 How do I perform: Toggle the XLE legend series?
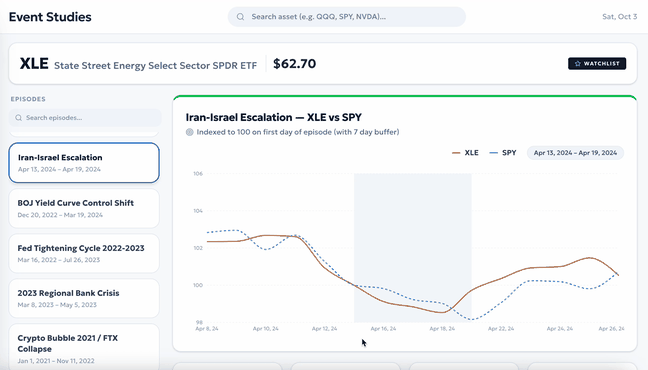(465, 153)
